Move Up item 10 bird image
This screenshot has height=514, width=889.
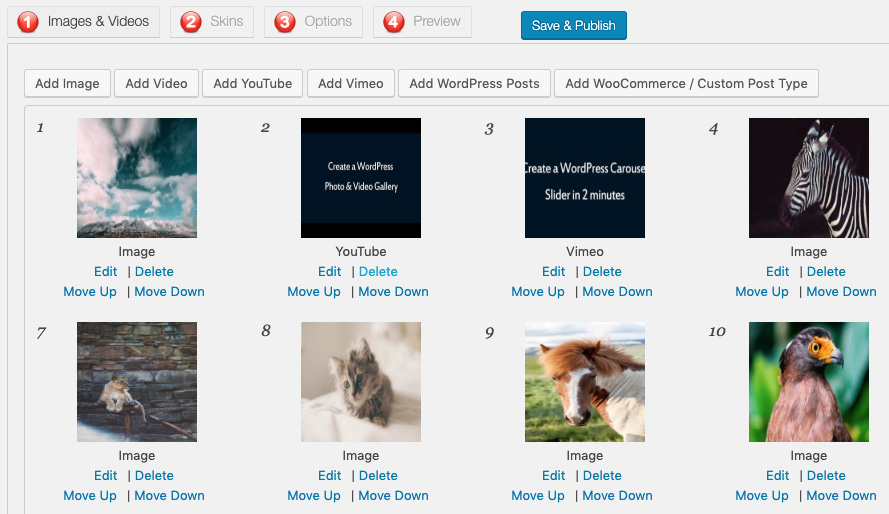pyautogui.click(x=761, y=495)
